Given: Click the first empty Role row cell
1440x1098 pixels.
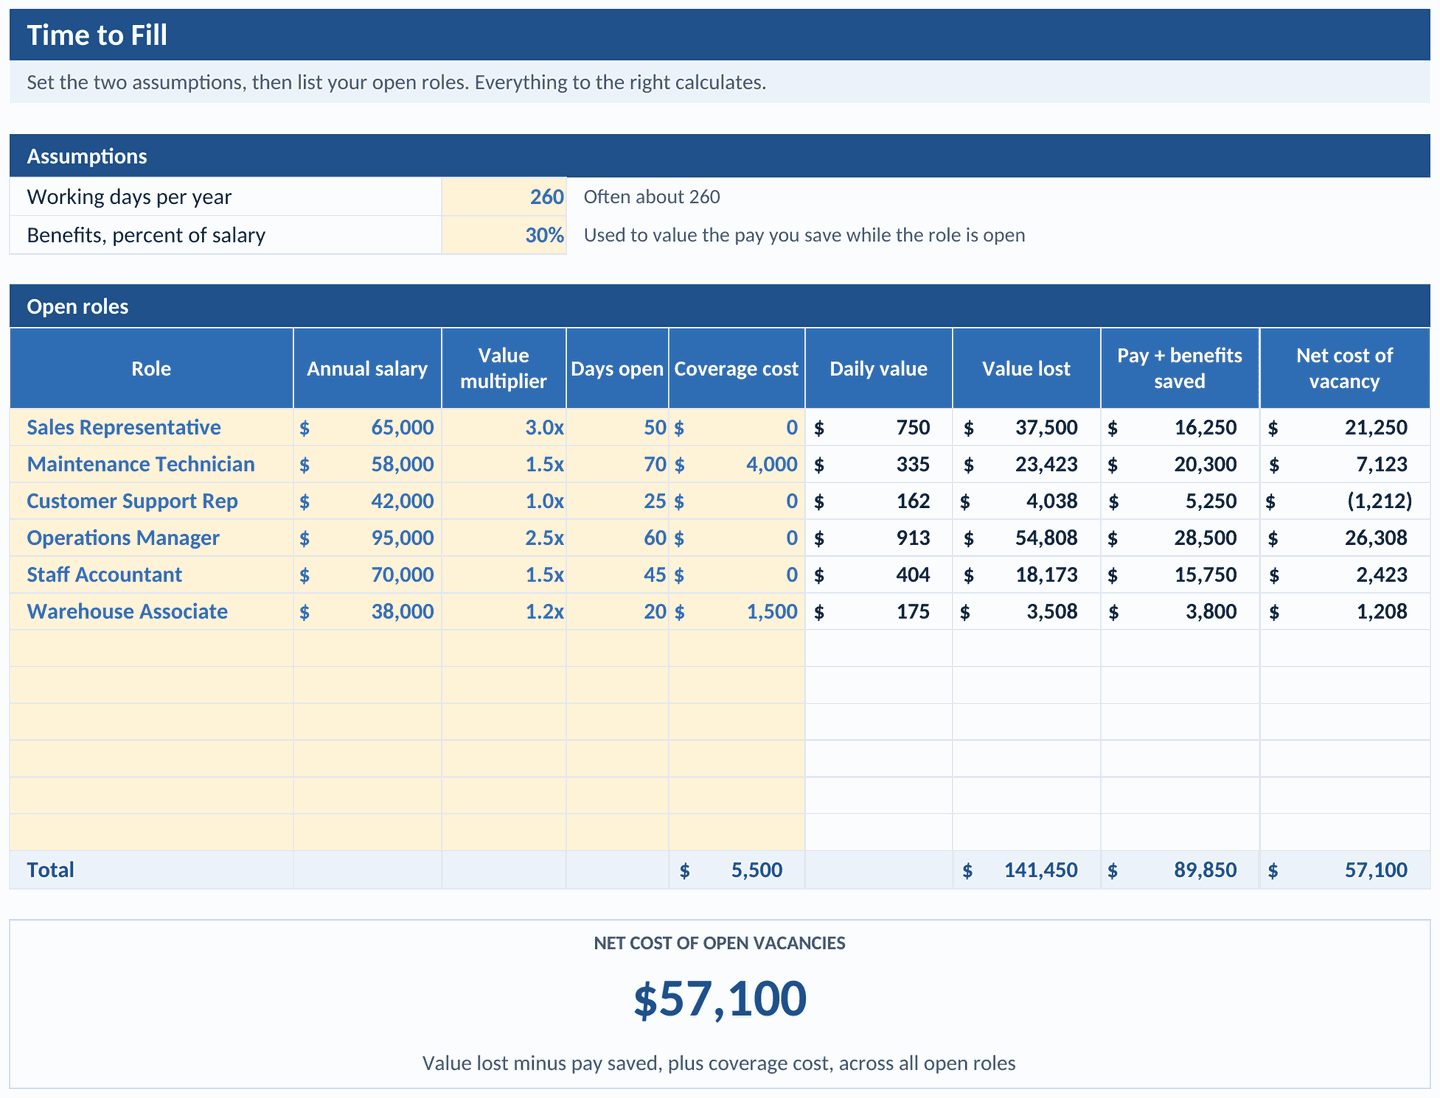Looking at the screenshot, I should (152, 648).
